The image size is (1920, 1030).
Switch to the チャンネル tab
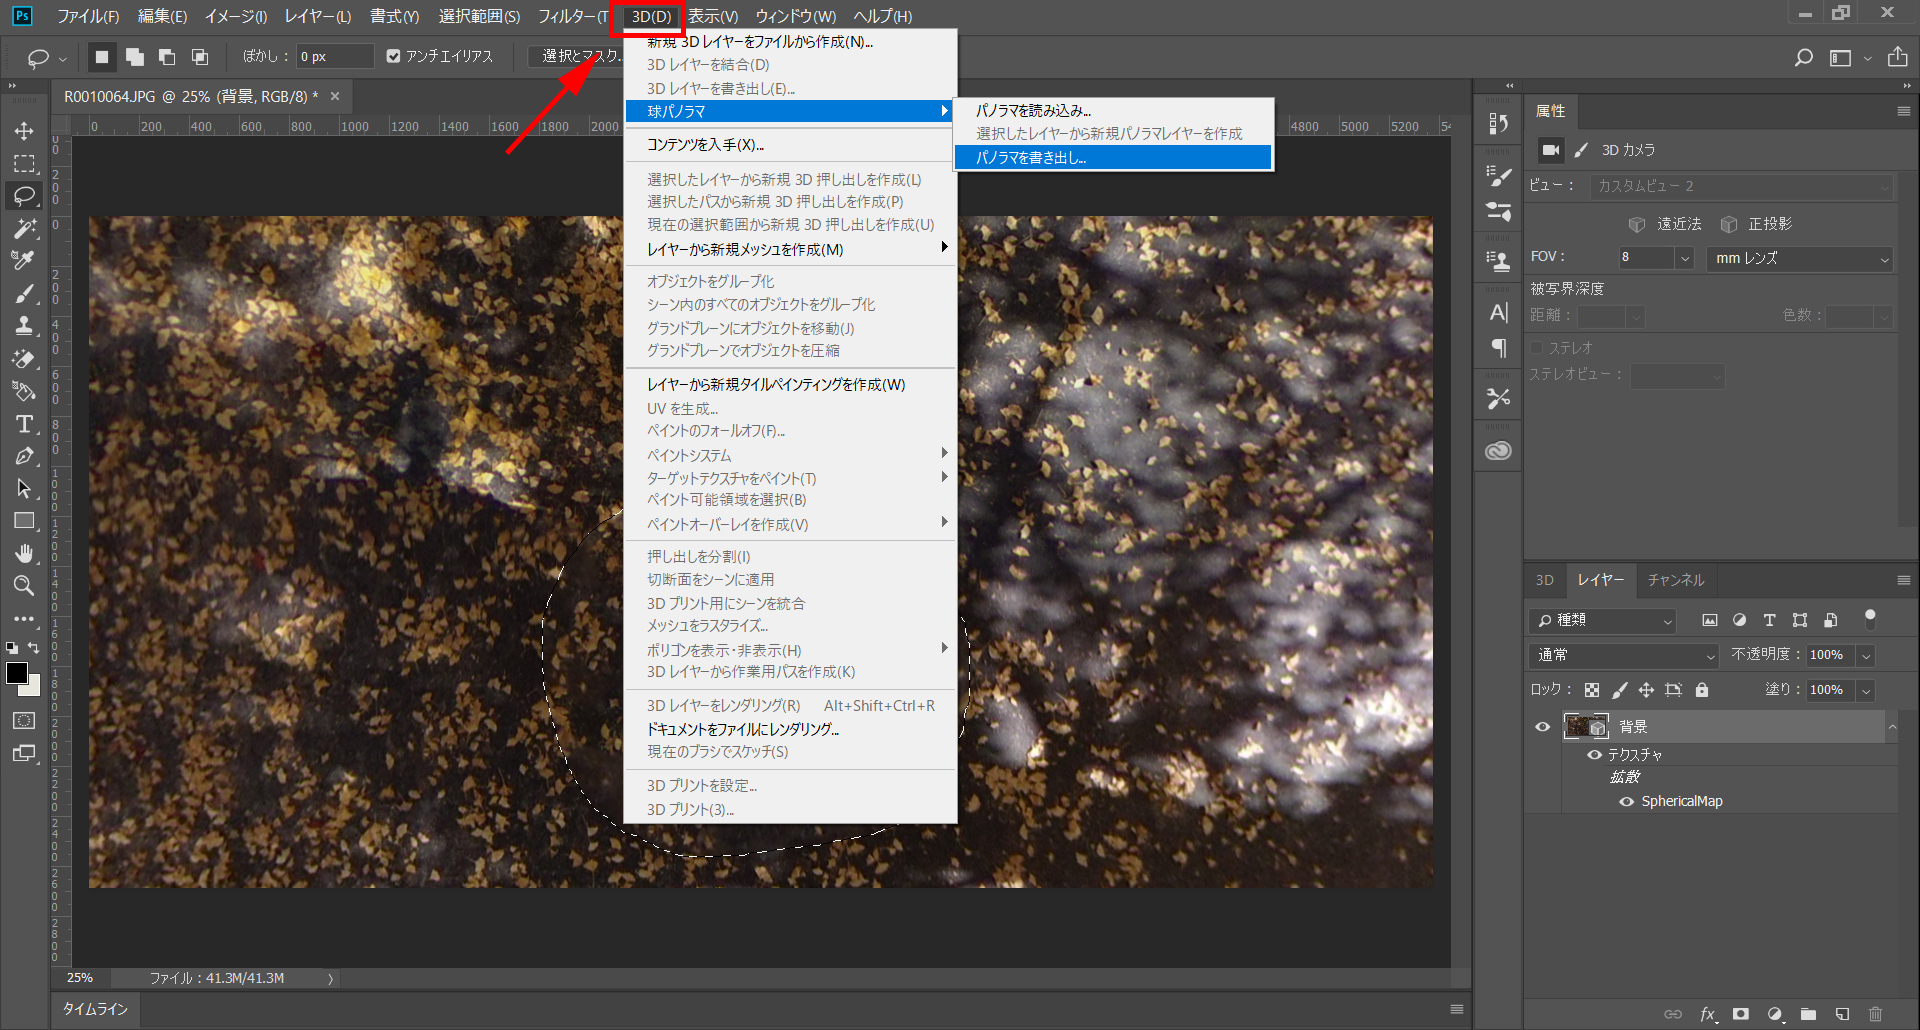1675,579
